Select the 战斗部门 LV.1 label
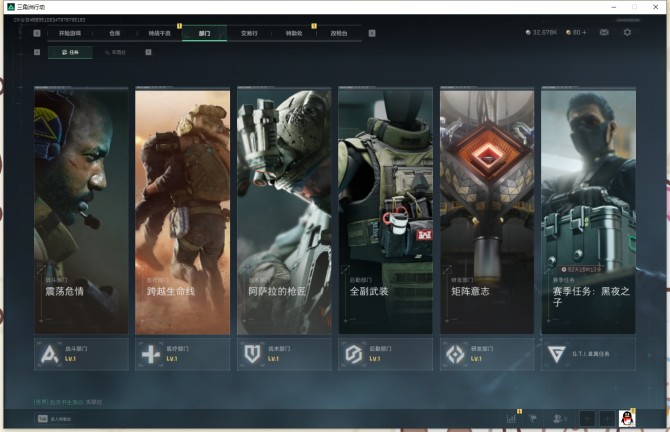This screenshot has height=432, width=670. coord(71,359)
